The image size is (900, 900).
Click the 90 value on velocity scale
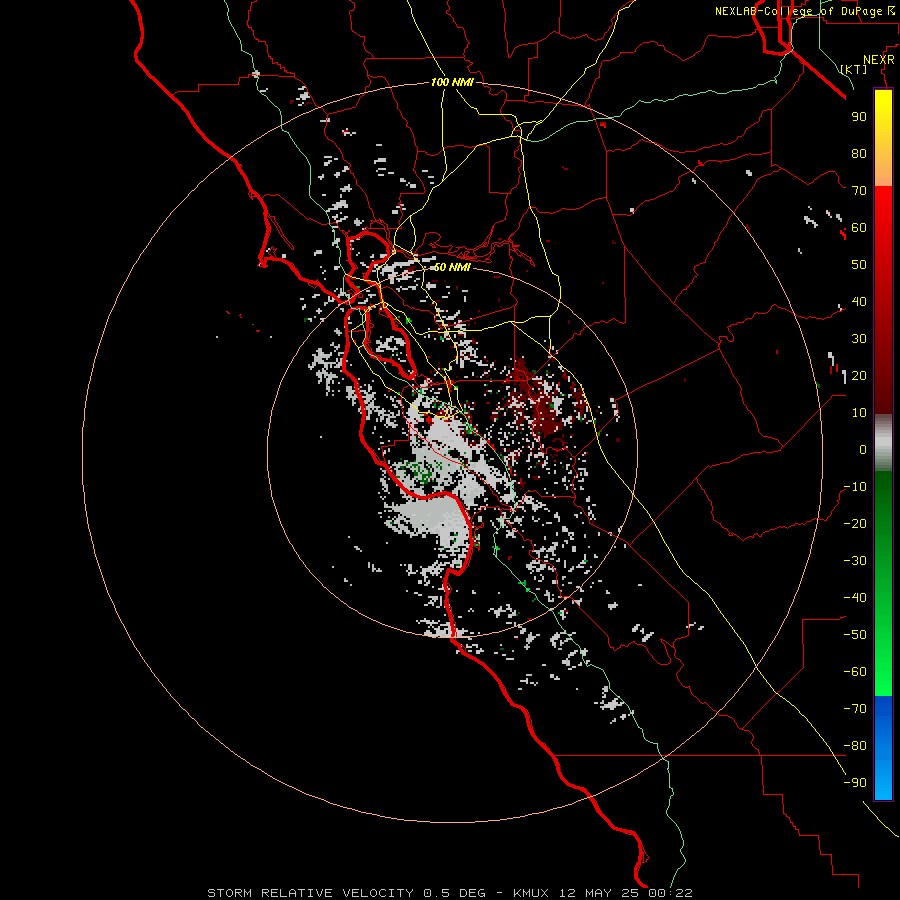[x=859, y=117]
